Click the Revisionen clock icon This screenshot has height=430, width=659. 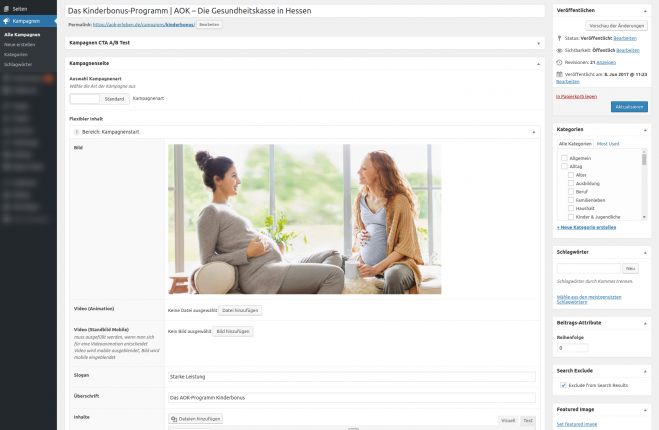560,61
